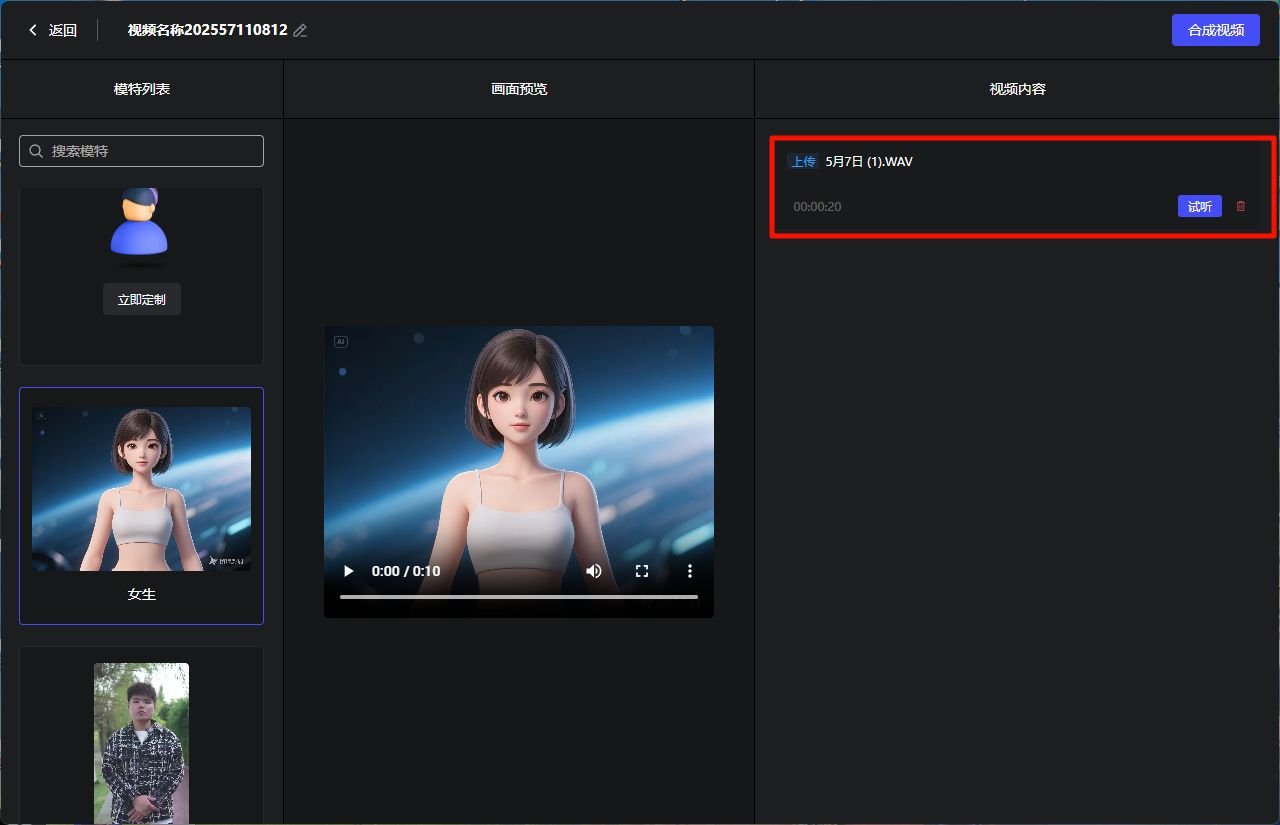1280x825 pixels.
Task: Click the pencil icon to rename the video
Action: tap(299, 30)
